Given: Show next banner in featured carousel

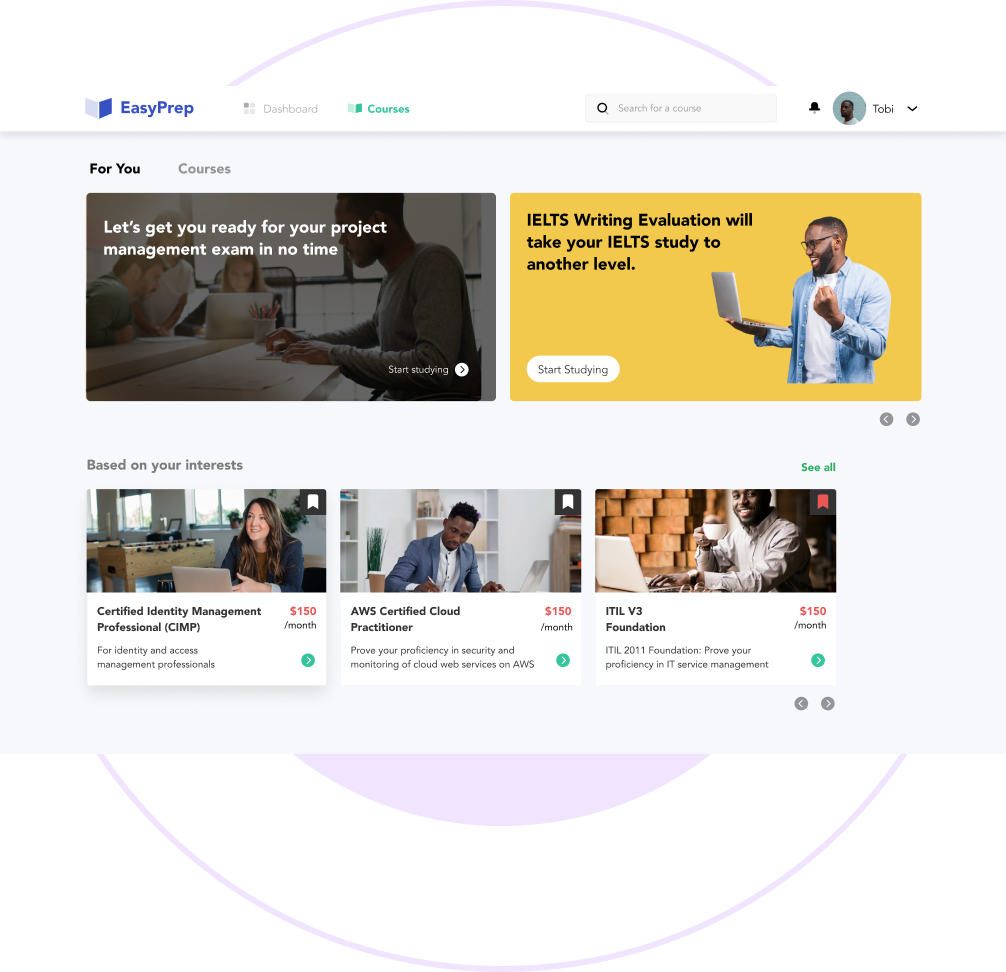Looking at the screenshot, I should [x=912, y=419].
